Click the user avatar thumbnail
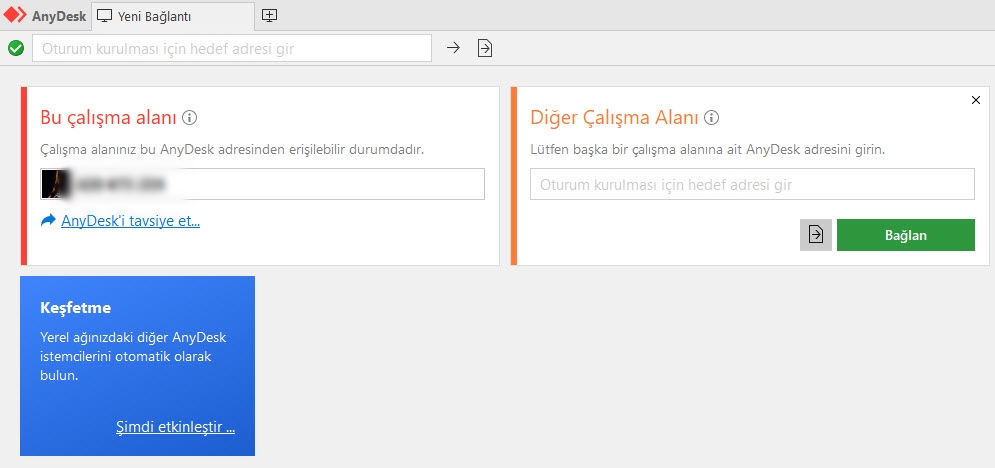The height and width of the screenshot is (468, 995). (53, 184)
